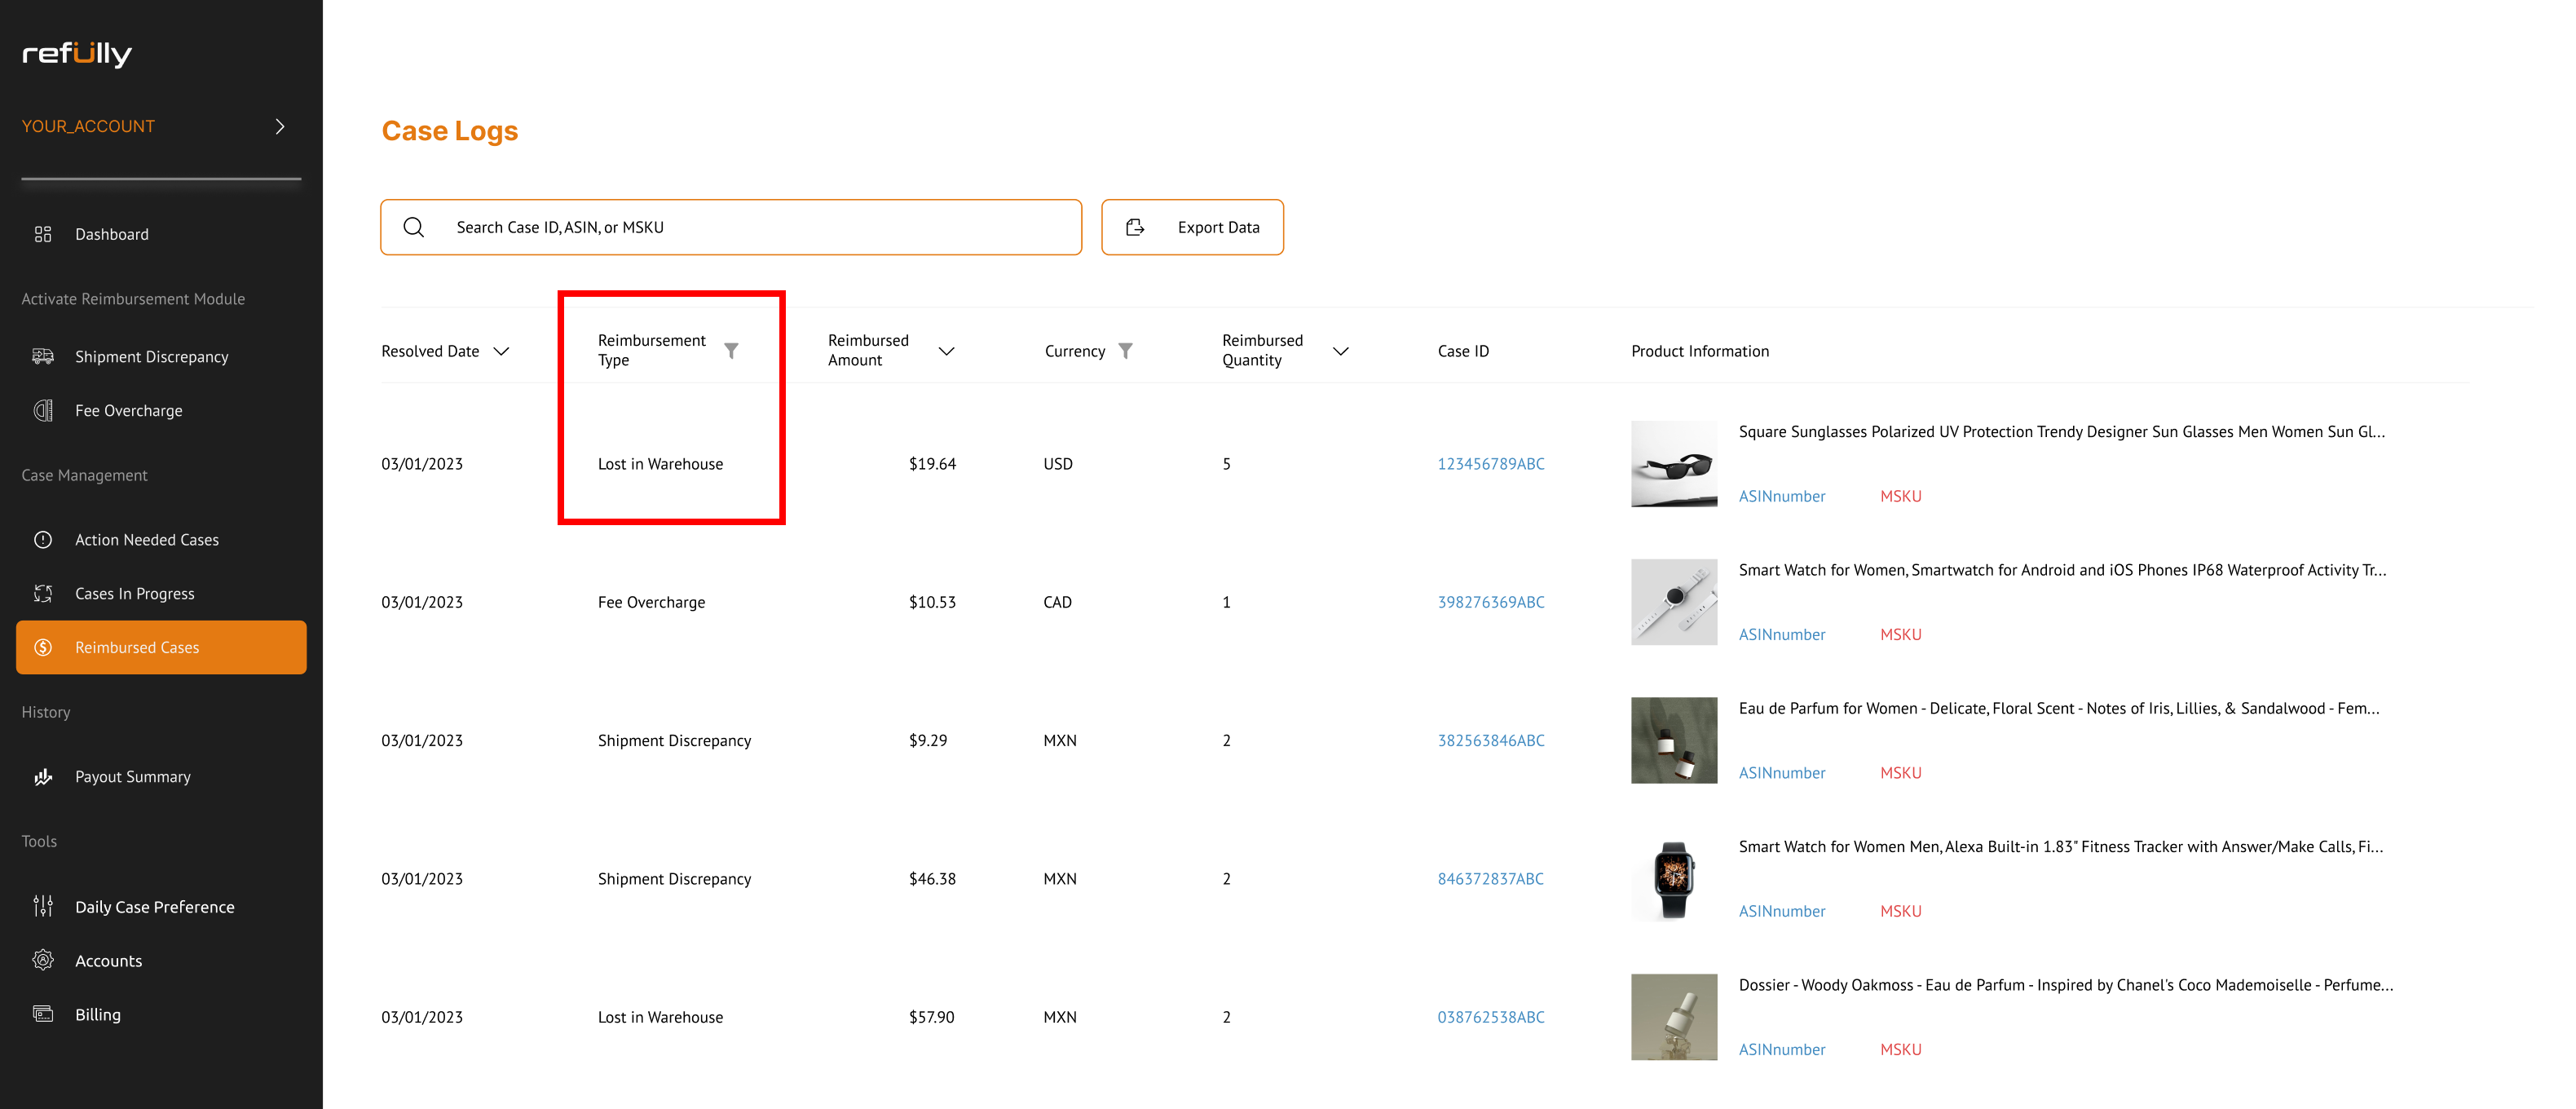Click MSKU for Eau de Parfum for Women
Viewport: 2576px width, 1109px height.
point(1901,773)
